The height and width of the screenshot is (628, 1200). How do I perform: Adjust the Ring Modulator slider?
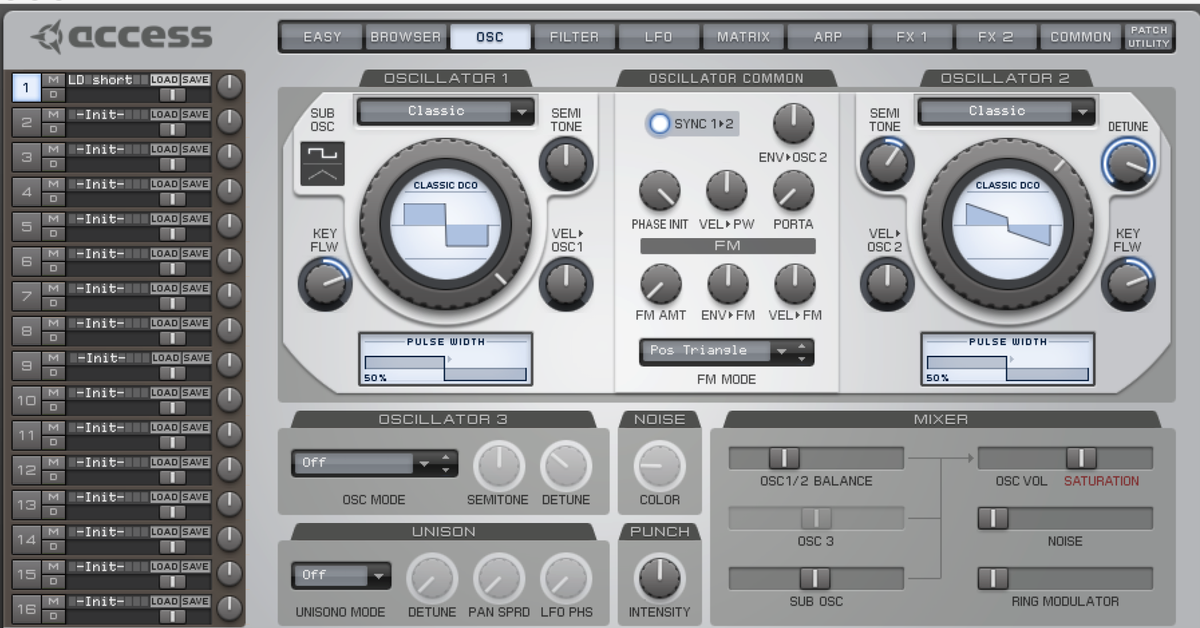click(1065, 578)
